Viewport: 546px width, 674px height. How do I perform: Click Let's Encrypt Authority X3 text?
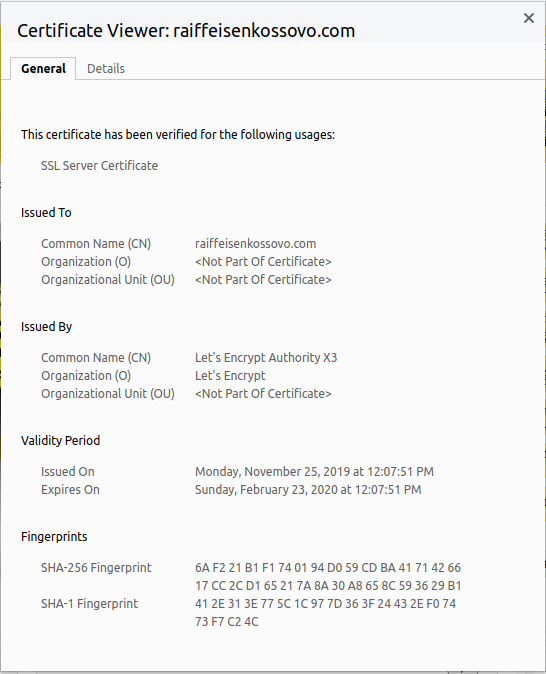click(266, 358)
